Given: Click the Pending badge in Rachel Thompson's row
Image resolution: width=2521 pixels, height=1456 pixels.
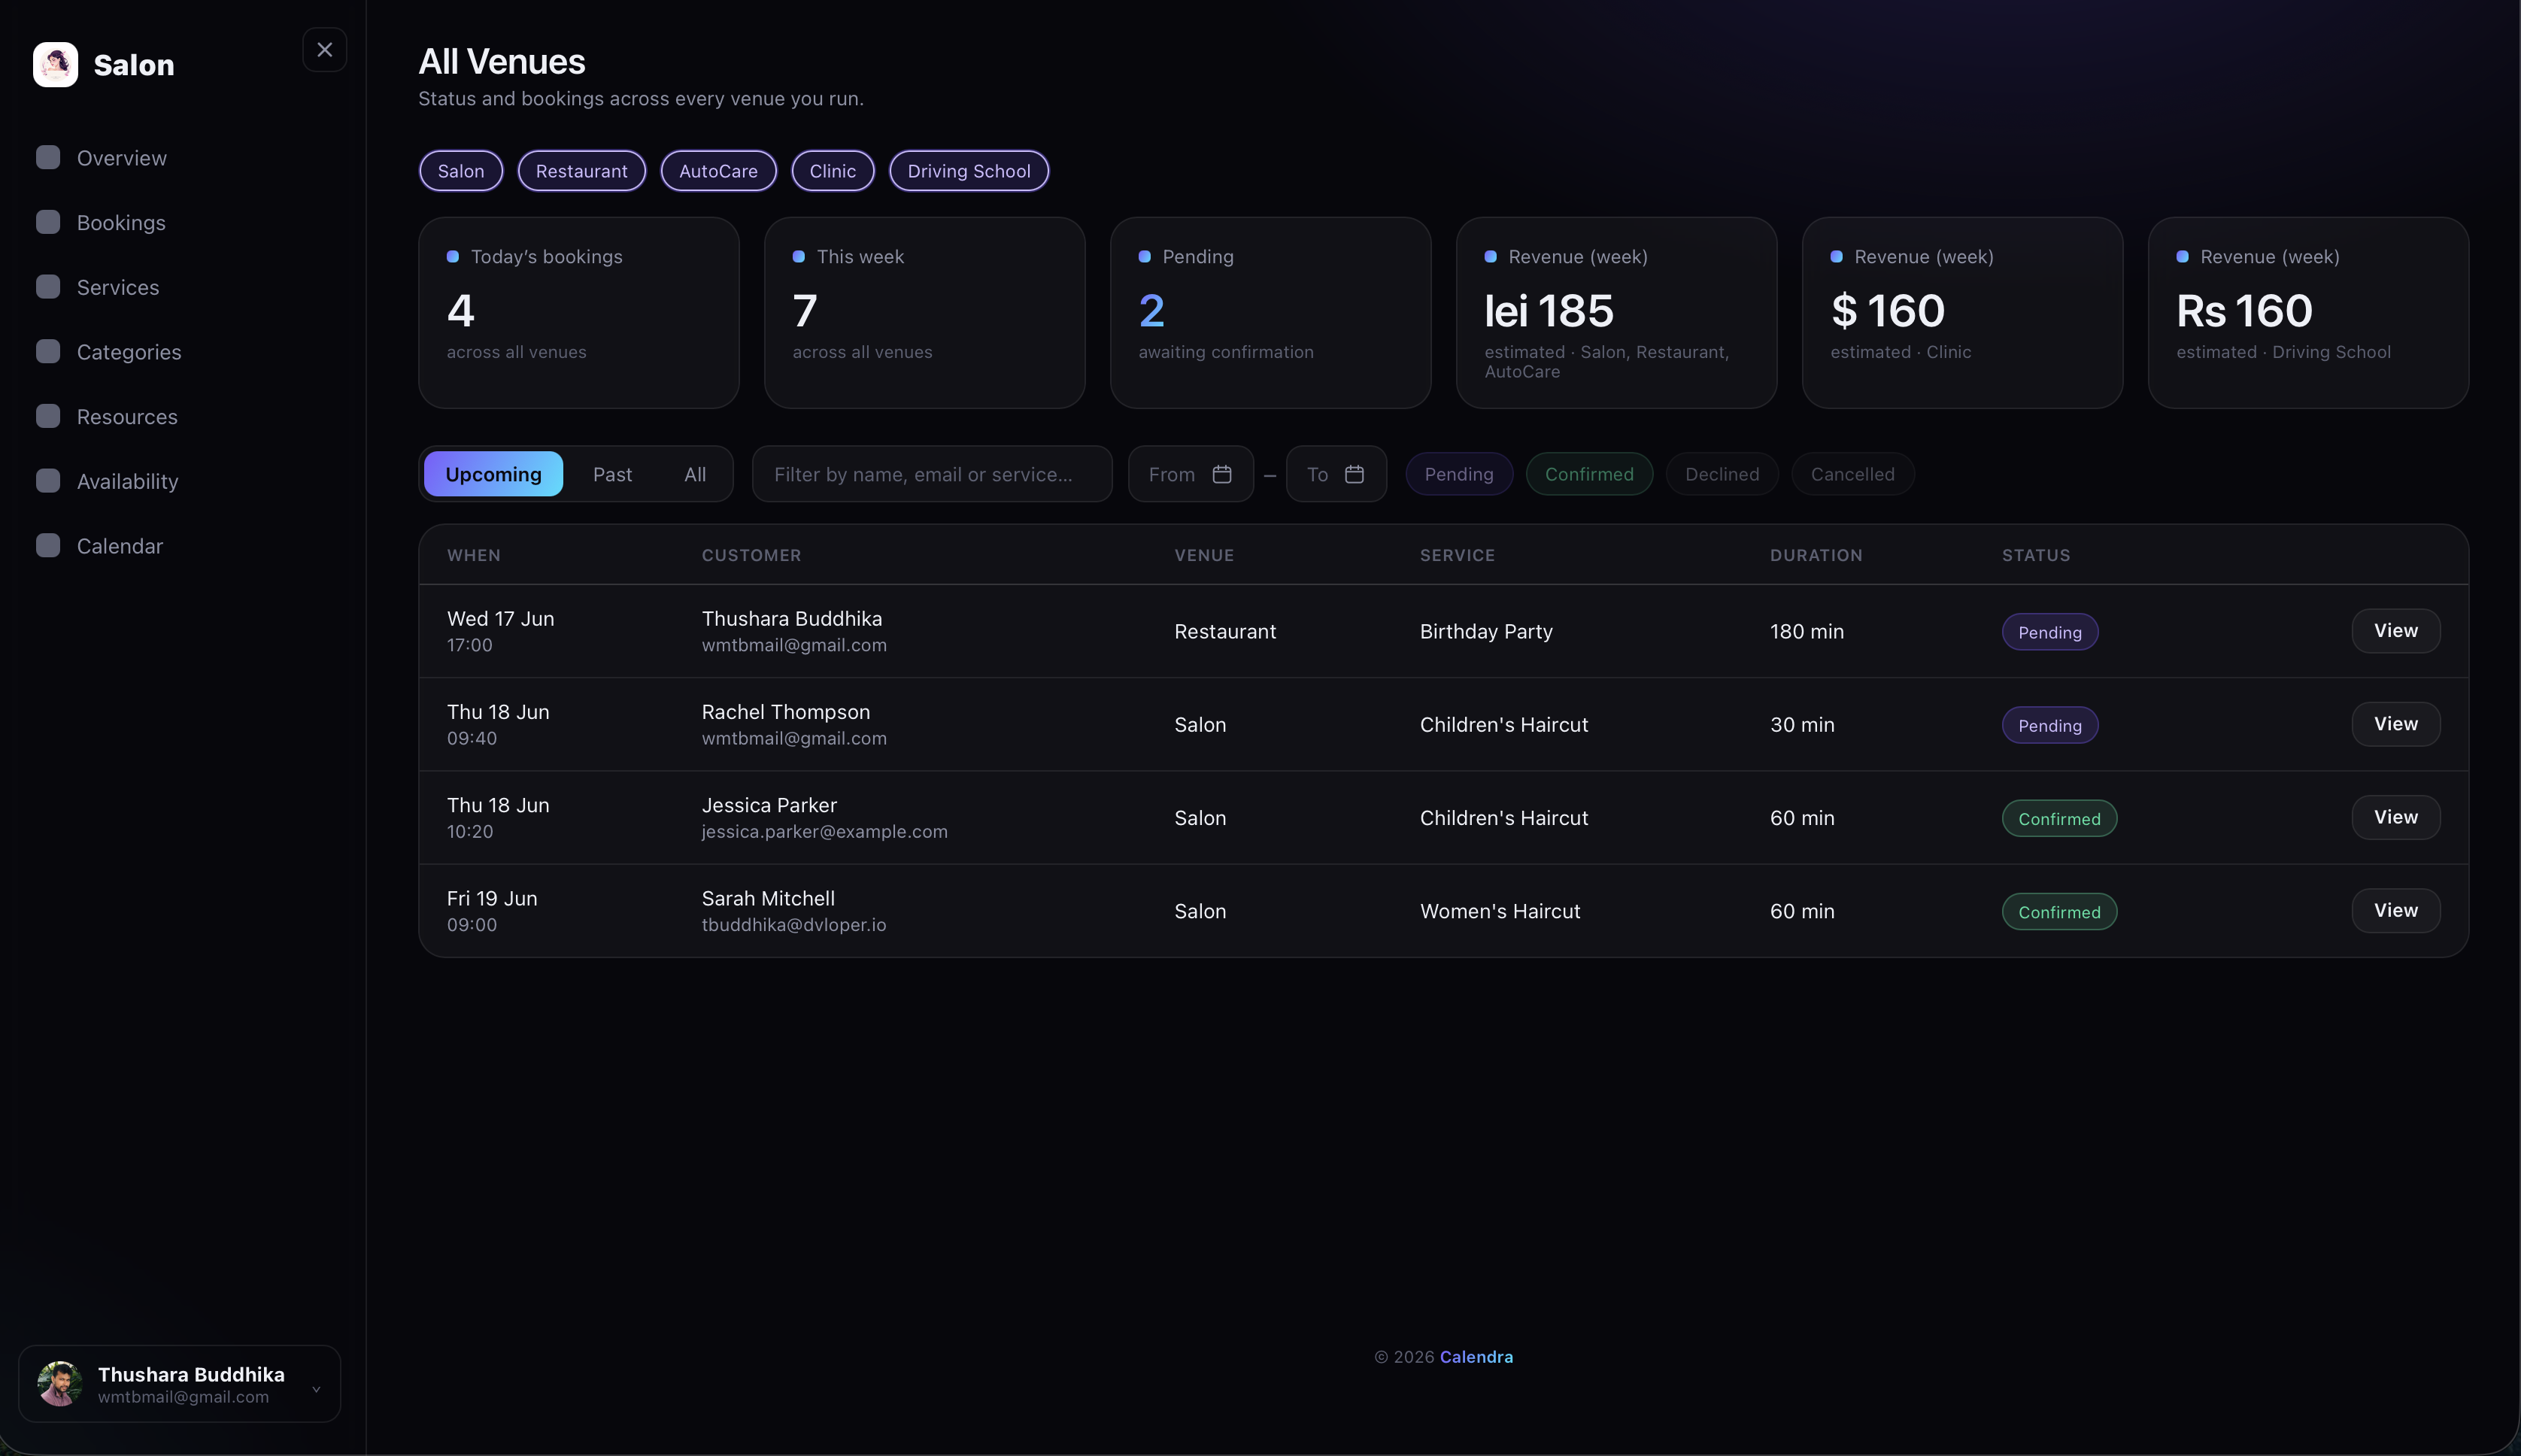Looking at the screenshot, I should [2050, 725].
